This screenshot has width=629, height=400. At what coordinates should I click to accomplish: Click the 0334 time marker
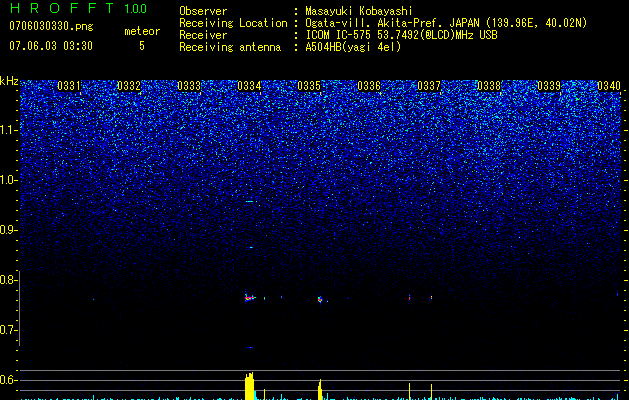[249, 86]
